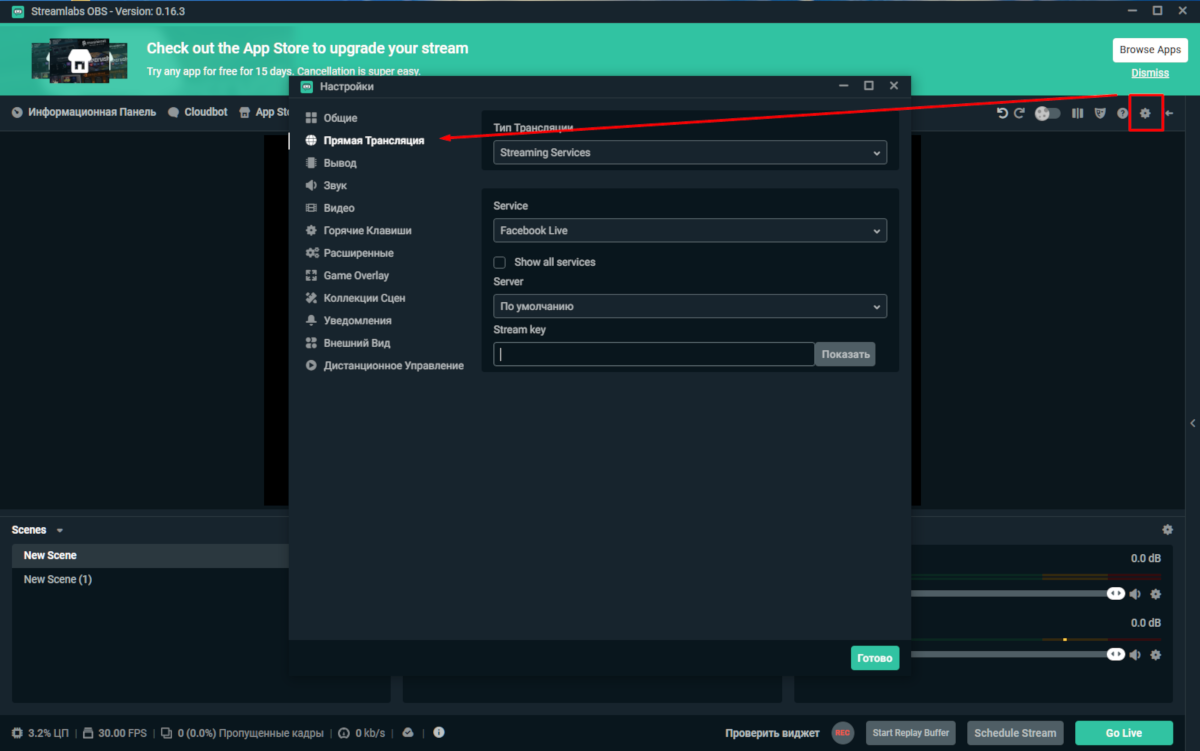
Task: Click the Показать stream key button
Action: [x=846, y=354]
